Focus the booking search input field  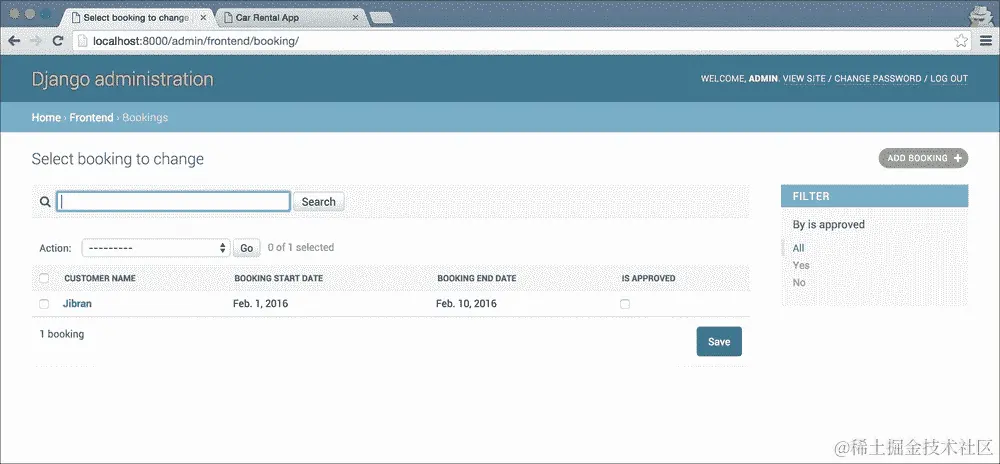(x=173, y=201)
